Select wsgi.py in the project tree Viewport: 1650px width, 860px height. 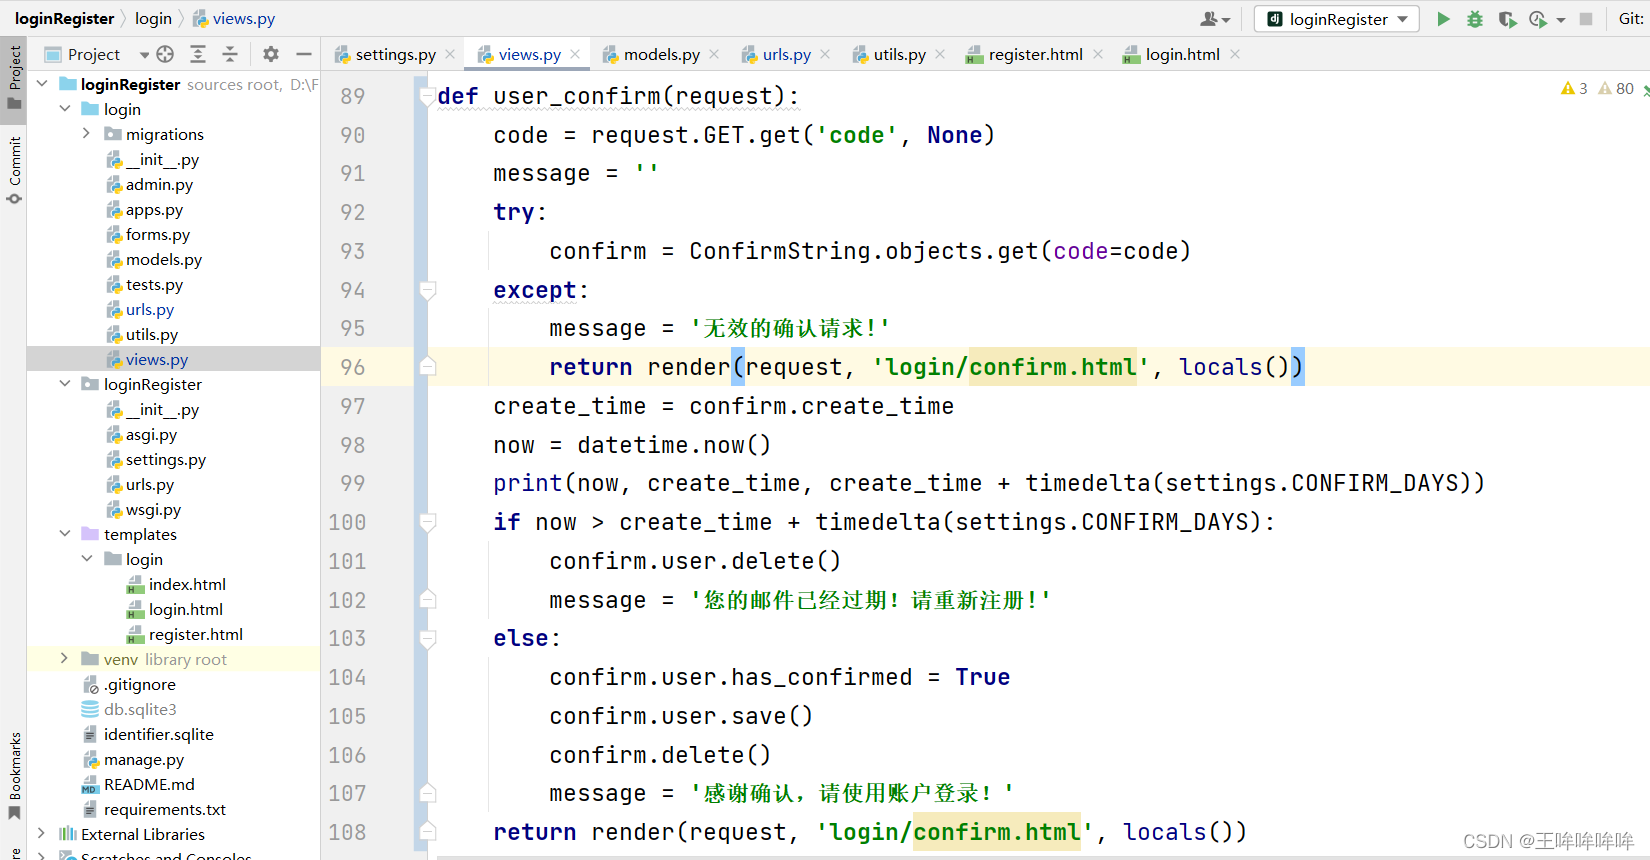[153, 509]
